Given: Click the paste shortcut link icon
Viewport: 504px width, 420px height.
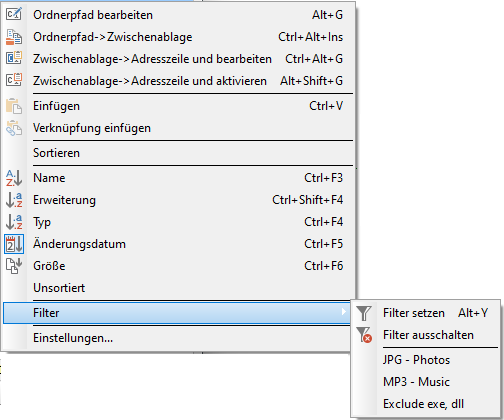Looking at the screenshot, I should coord(14,128).
